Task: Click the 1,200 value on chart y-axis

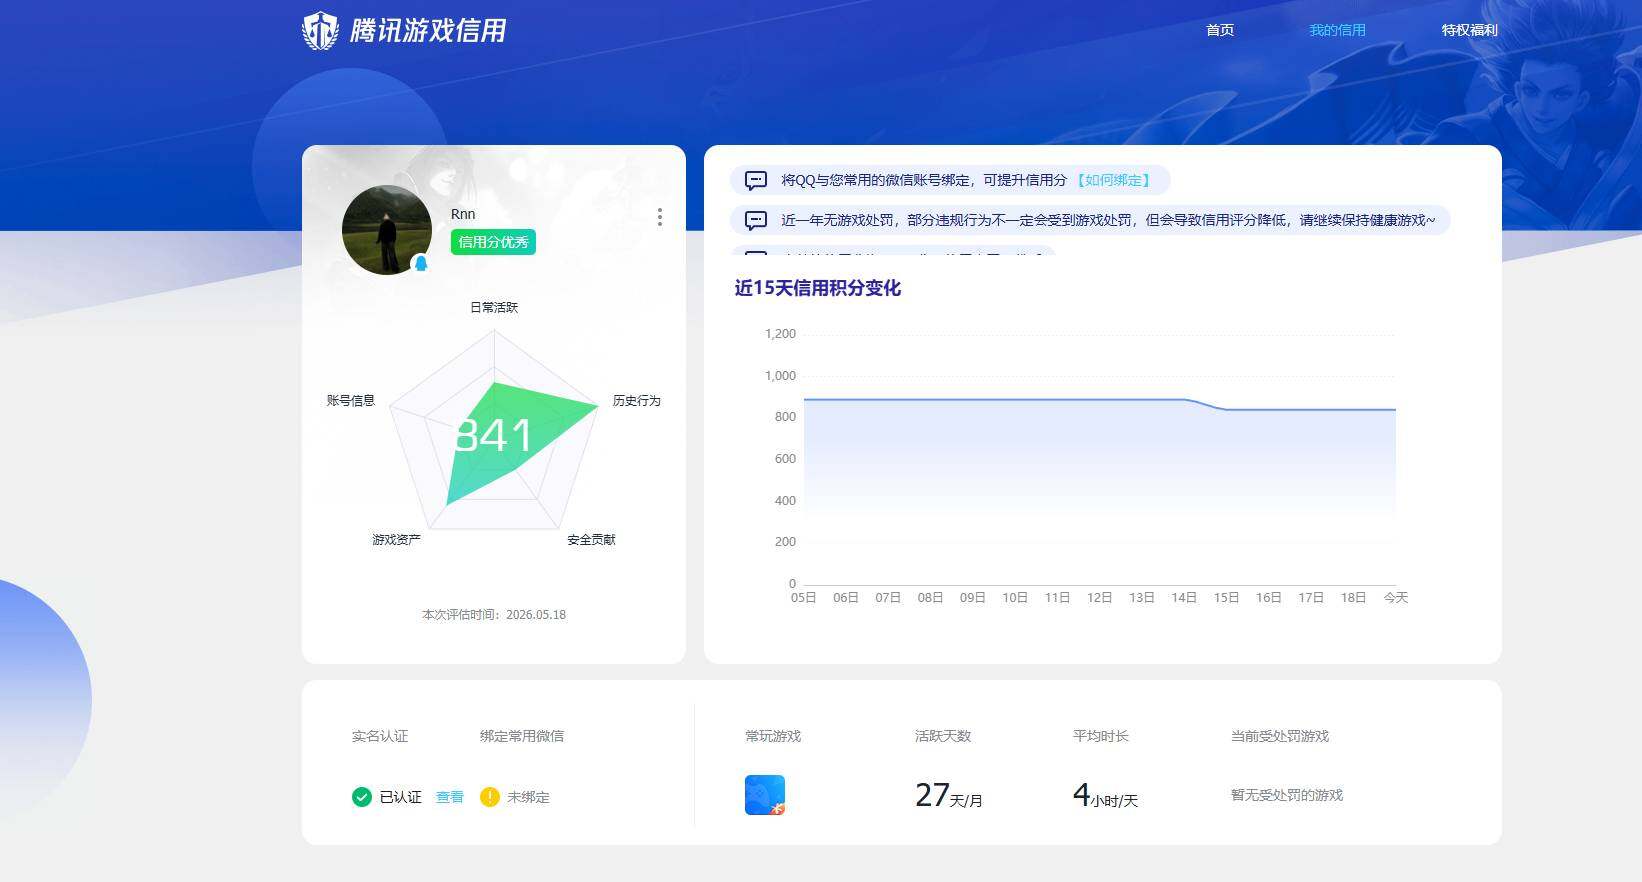Action: pyautogui.click(x=780, y=334)
